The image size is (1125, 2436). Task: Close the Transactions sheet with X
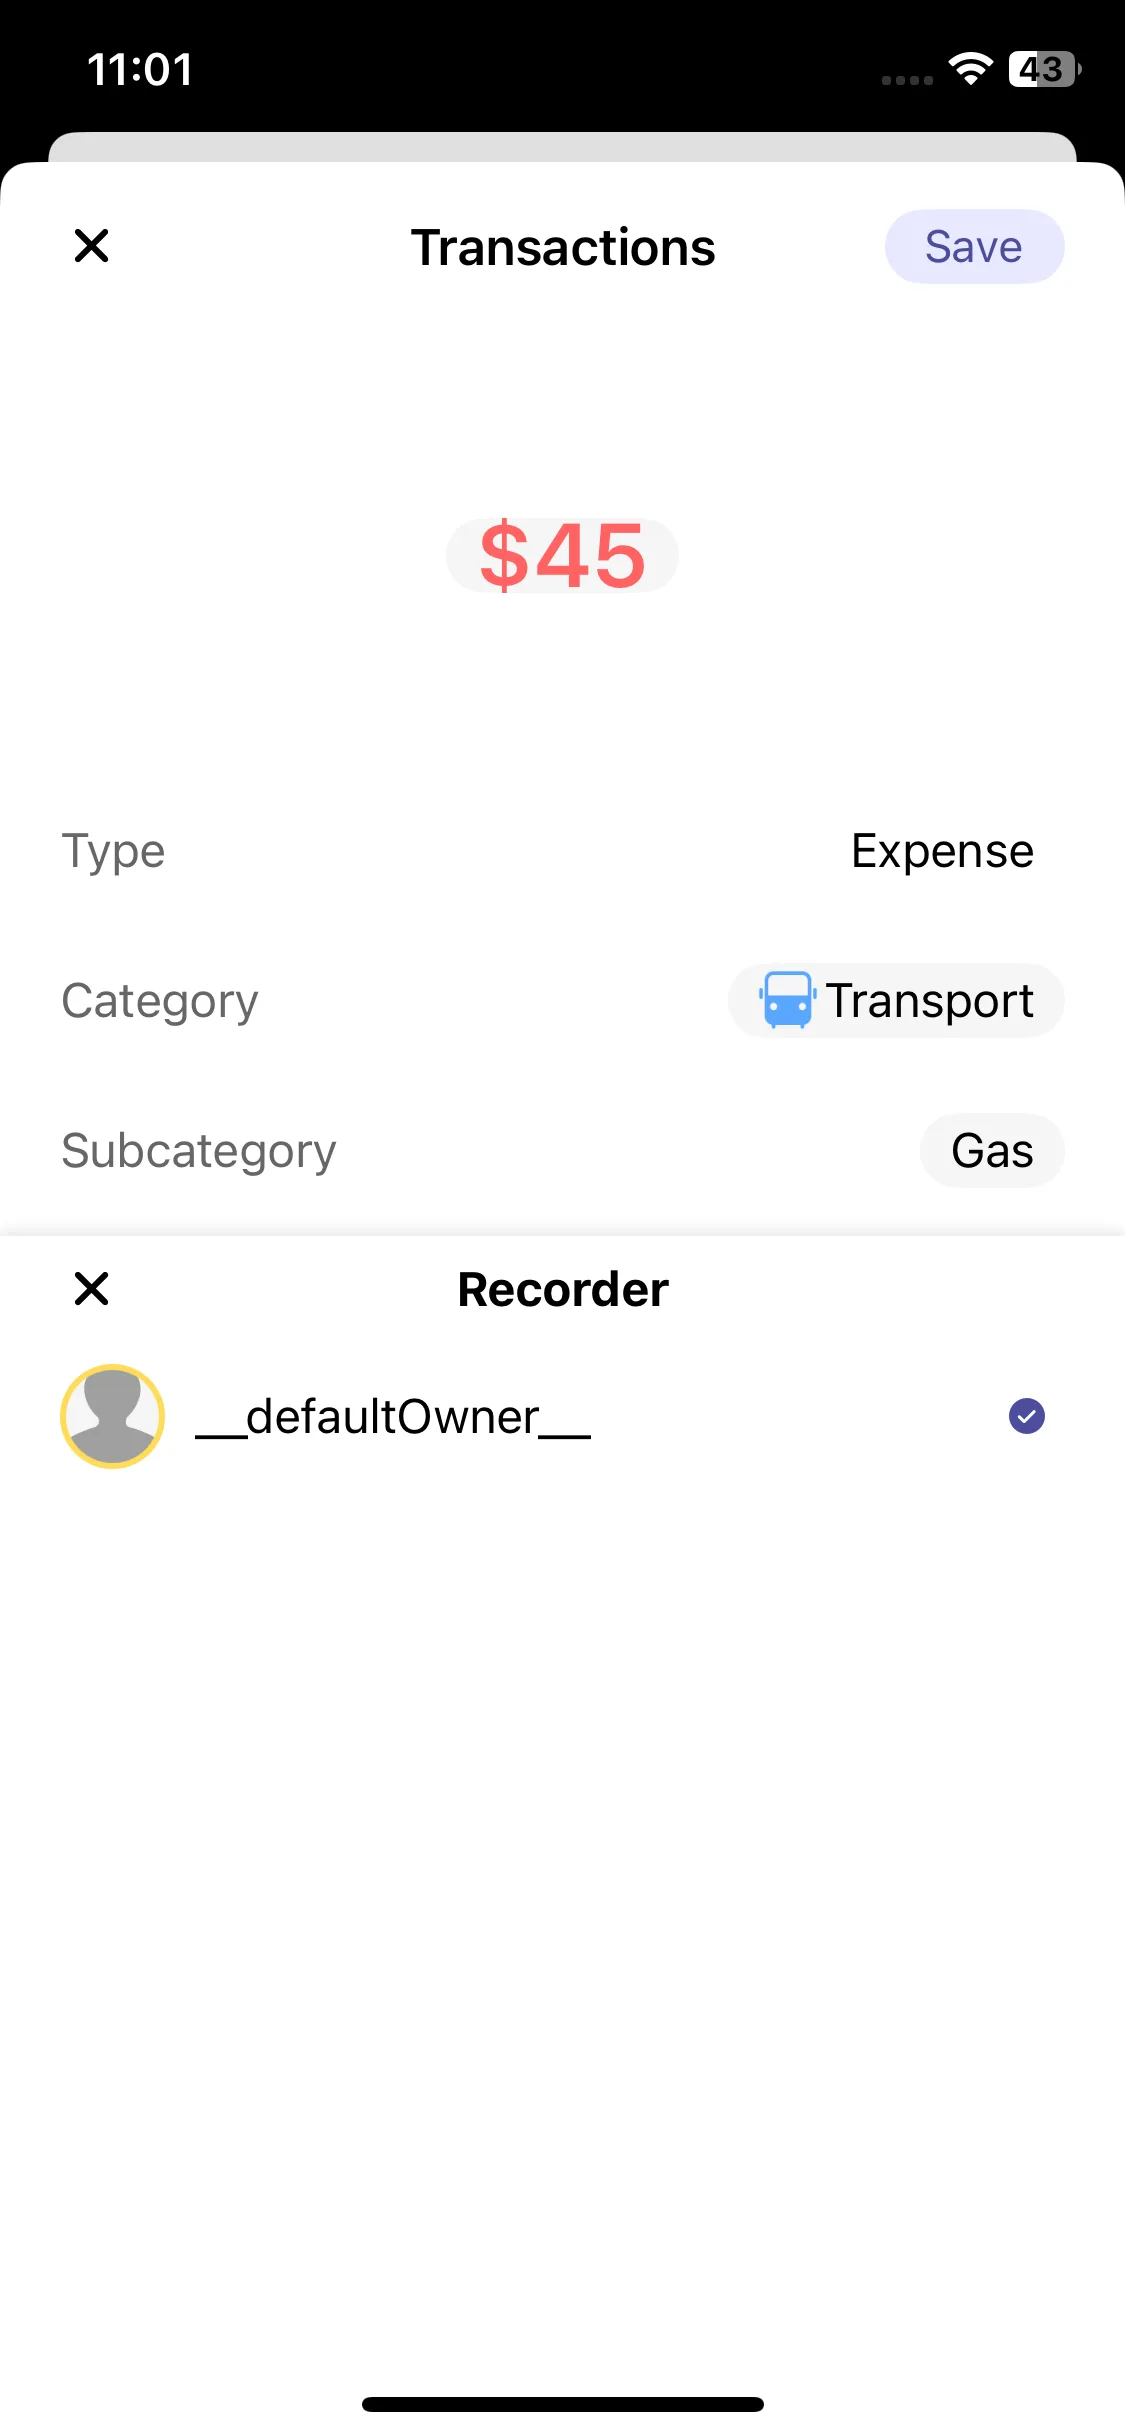pos(91,246)
